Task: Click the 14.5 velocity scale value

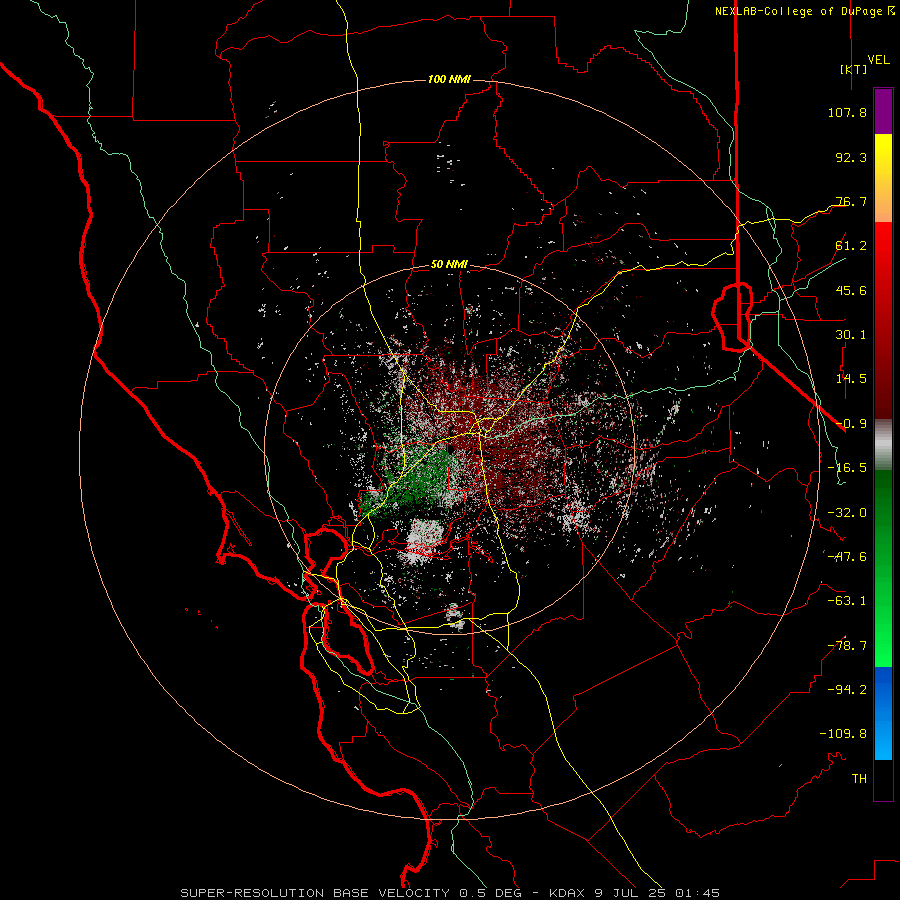Action: tap(851, 379)
